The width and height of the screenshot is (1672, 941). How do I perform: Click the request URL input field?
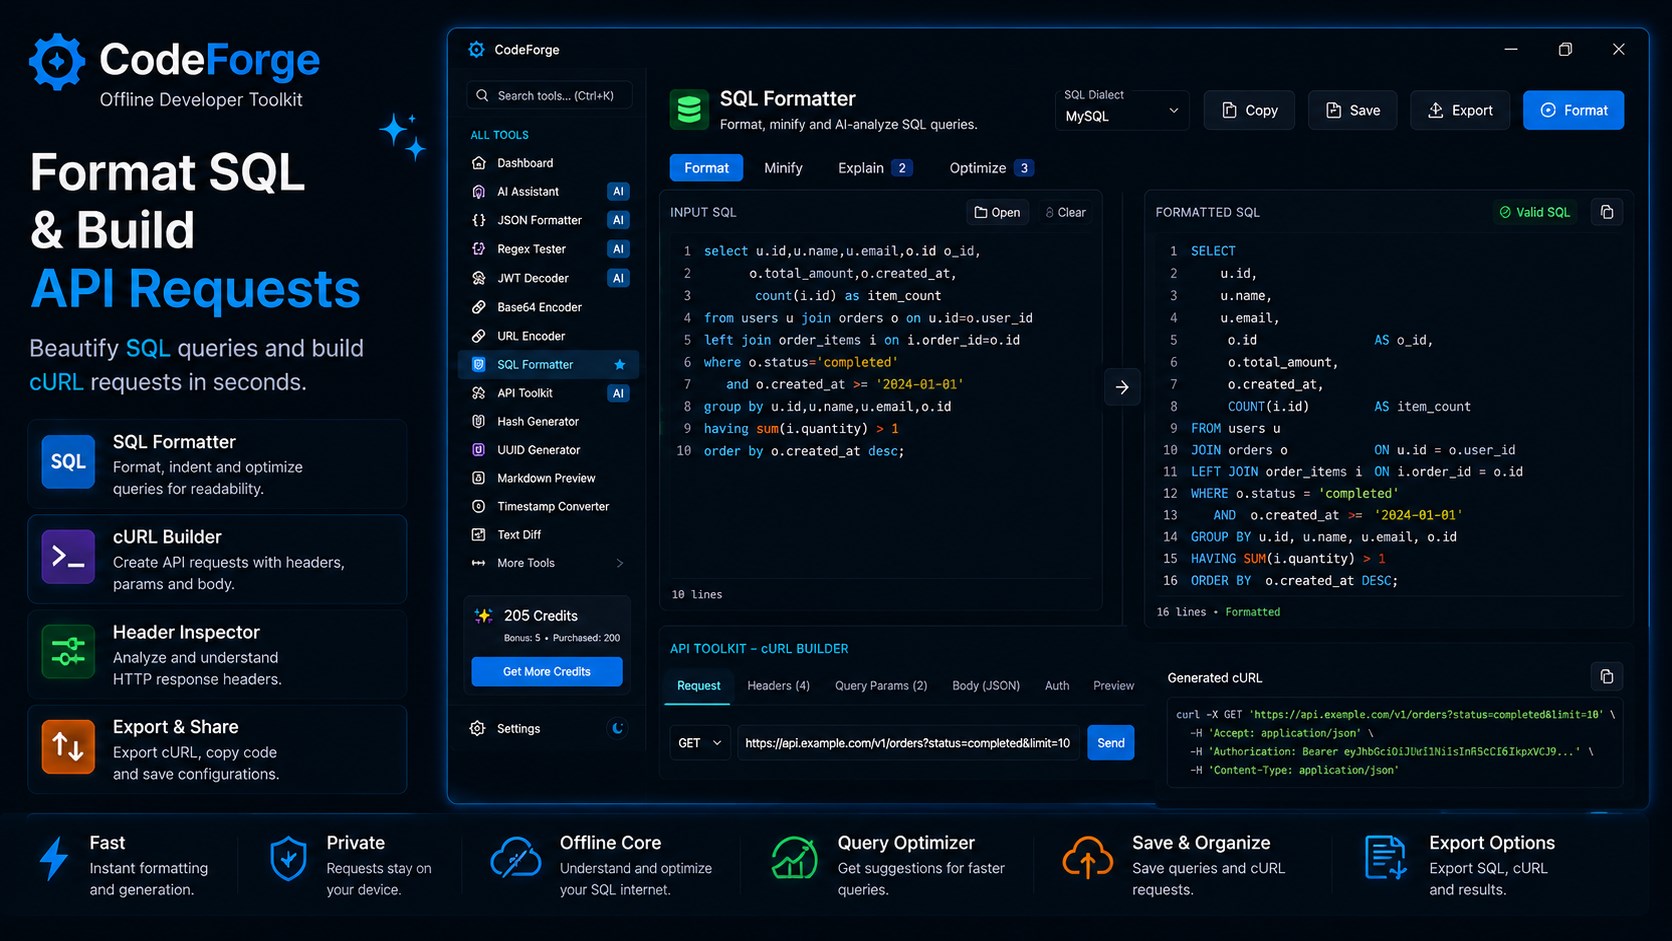[x=908, y=743]
